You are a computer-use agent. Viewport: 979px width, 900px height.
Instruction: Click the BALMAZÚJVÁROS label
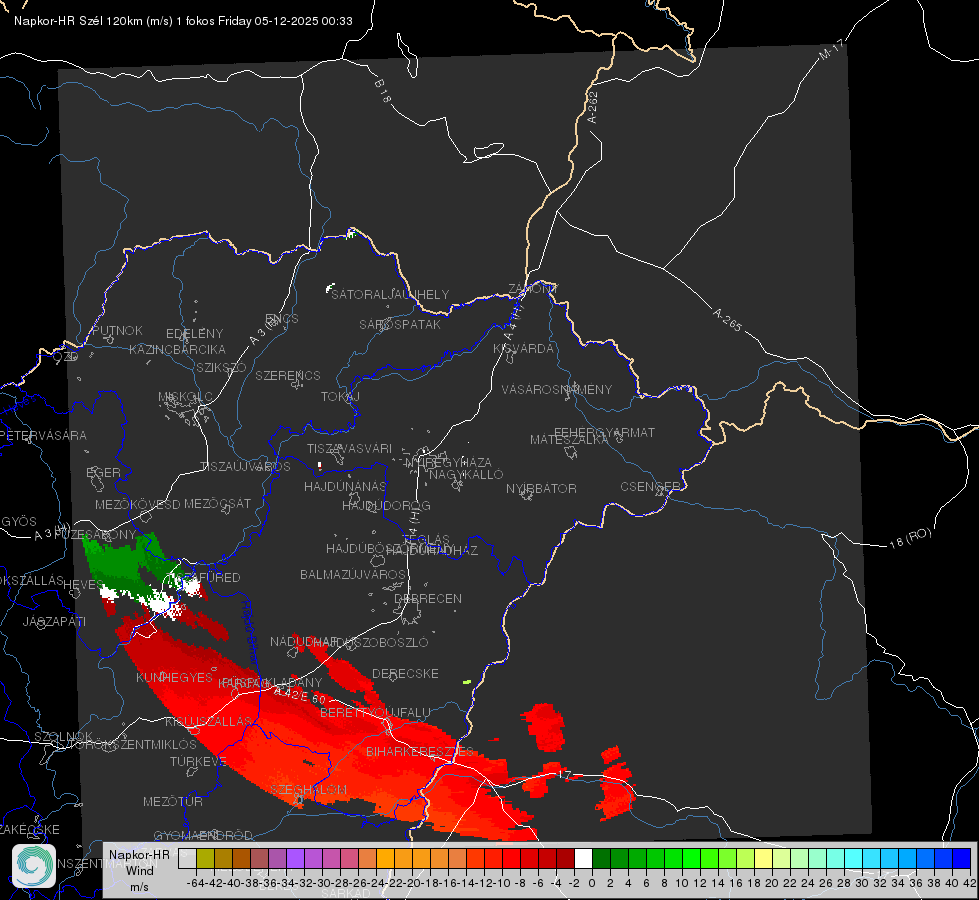click(x=353, y=574)
